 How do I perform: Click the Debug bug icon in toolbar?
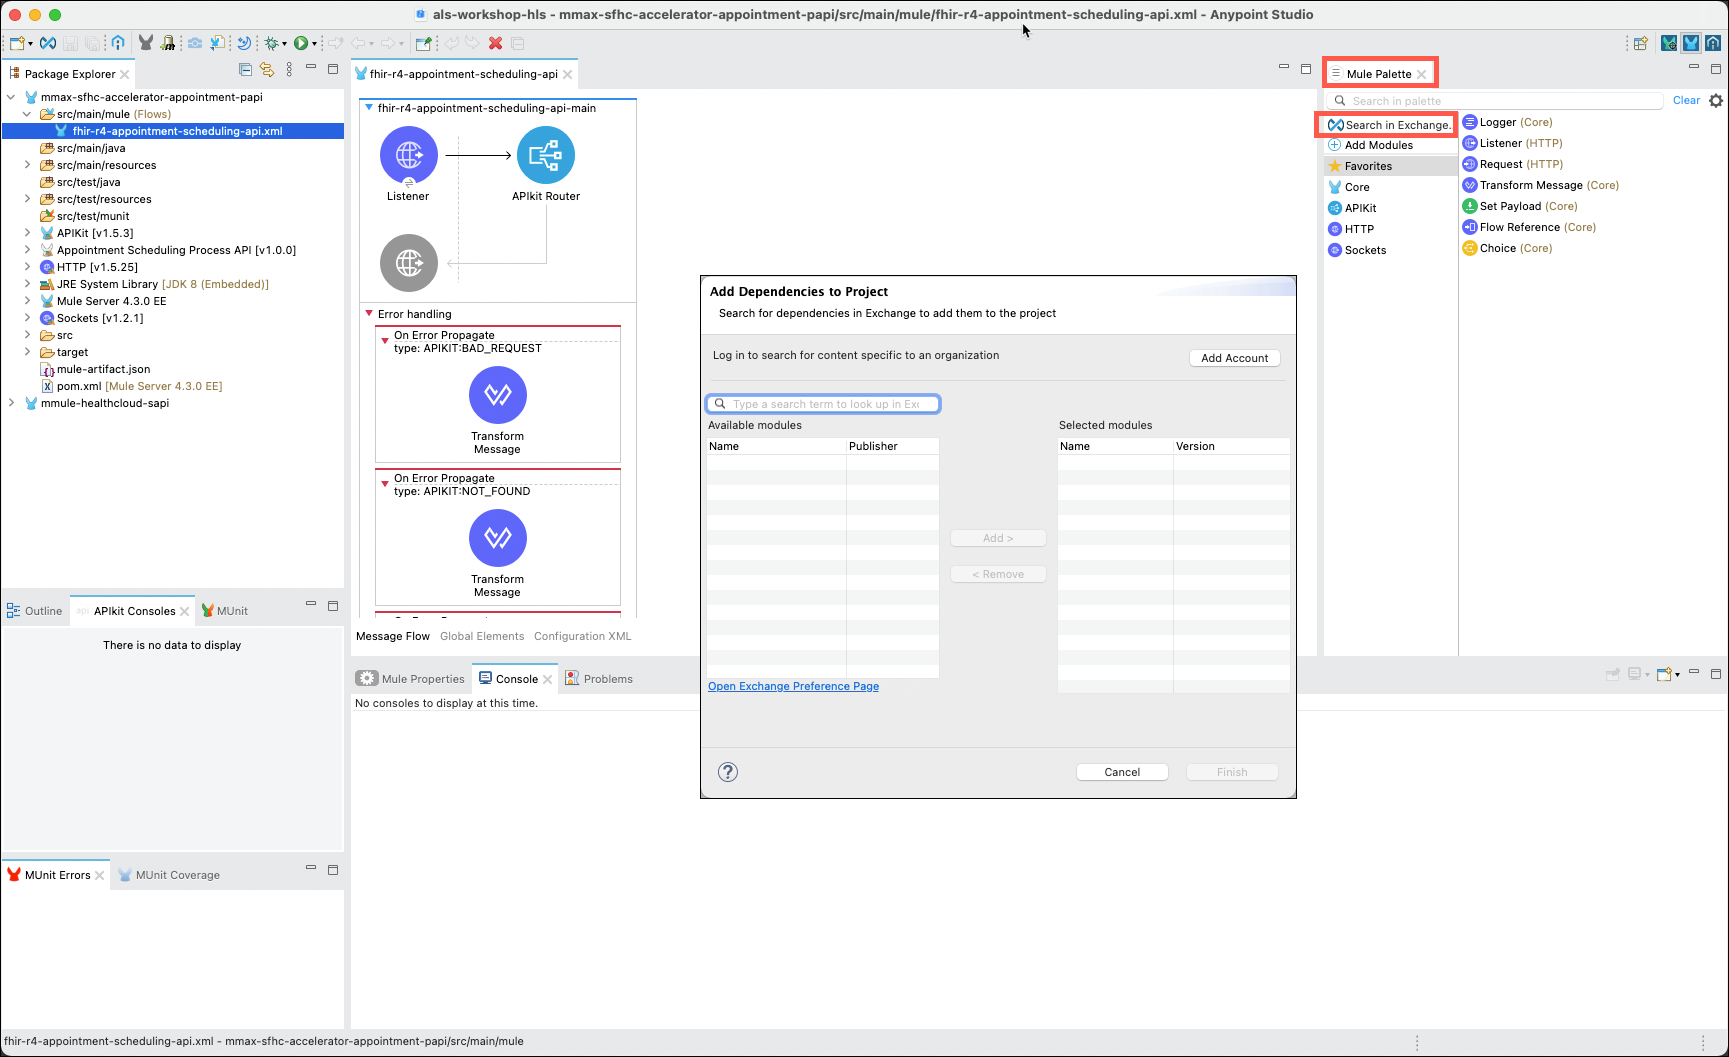[270, 43]
